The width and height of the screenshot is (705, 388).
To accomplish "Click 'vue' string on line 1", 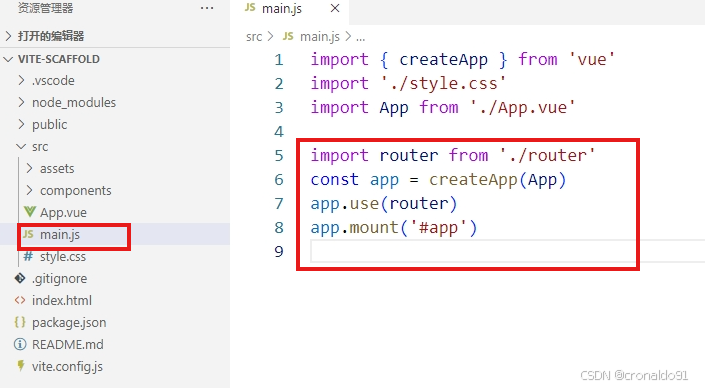I will coord(591,59).
